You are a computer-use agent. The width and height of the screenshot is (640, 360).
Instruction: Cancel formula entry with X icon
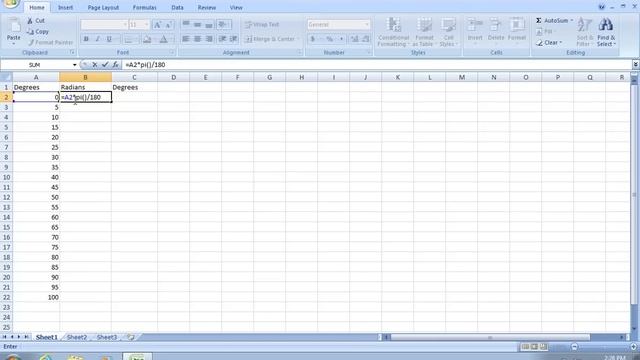[94, 64]
